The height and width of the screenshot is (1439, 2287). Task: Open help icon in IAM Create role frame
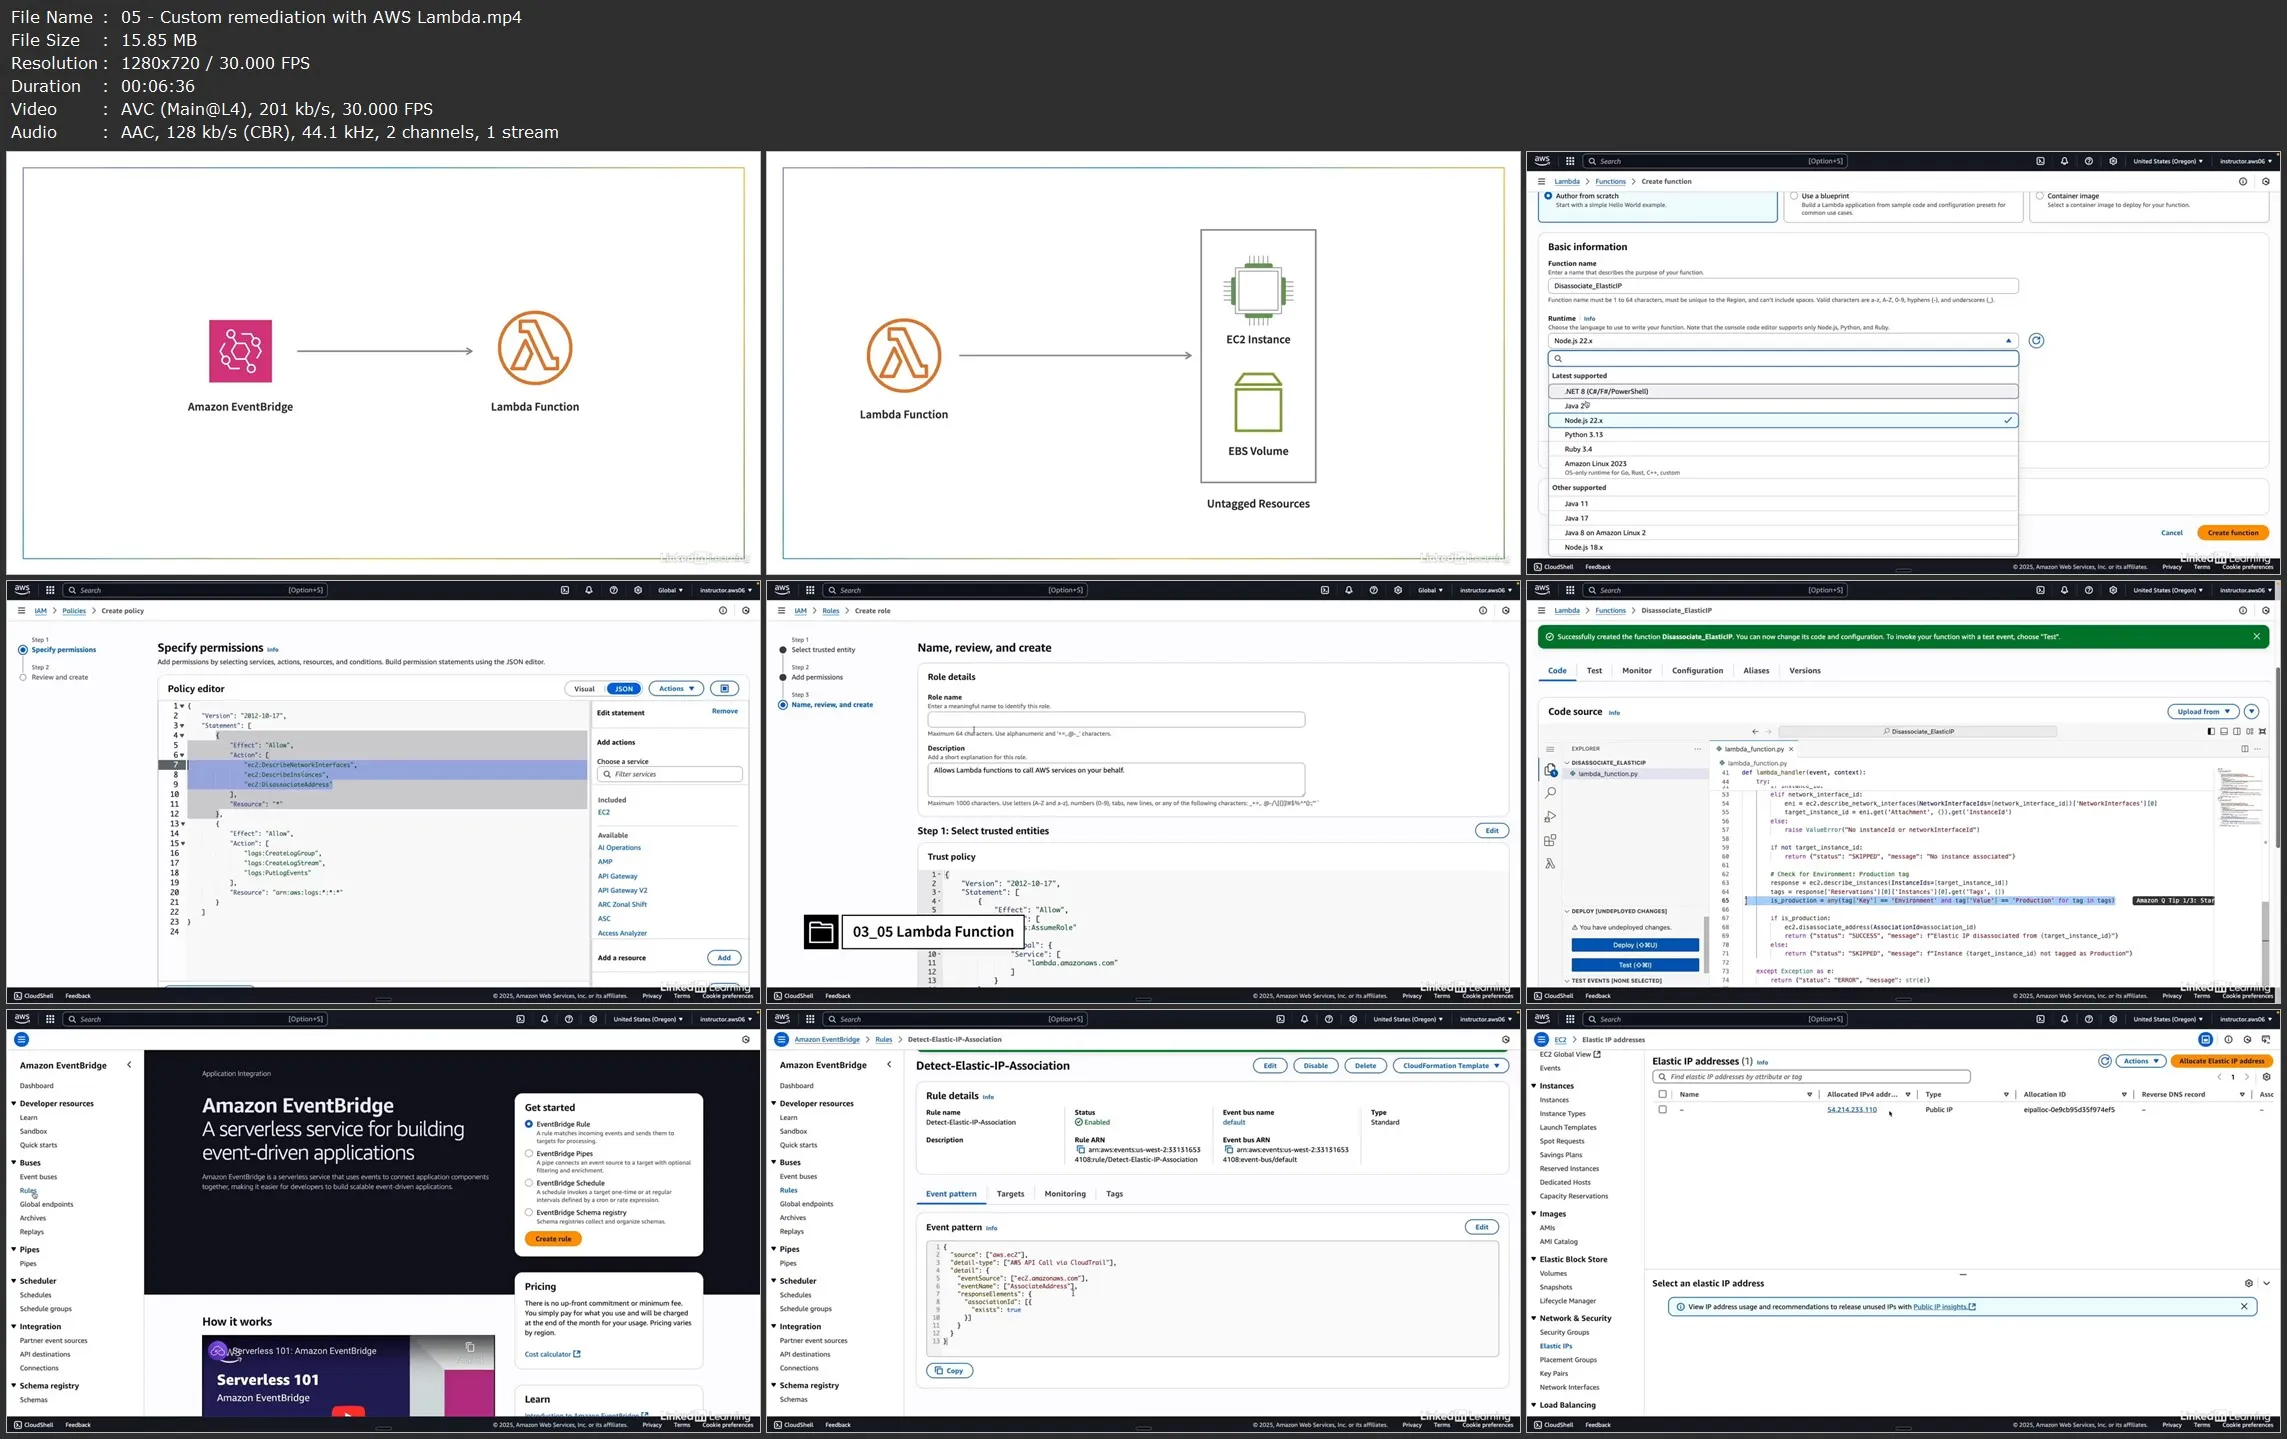[x=1373, y=590]
